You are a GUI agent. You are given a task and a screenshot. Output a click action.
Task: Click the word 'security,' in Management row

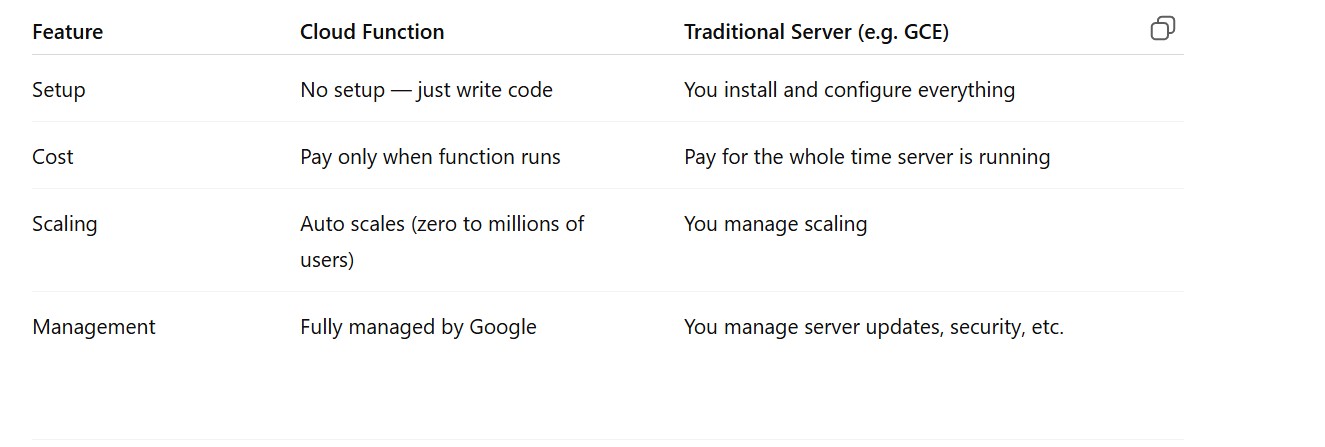point(986,327)
